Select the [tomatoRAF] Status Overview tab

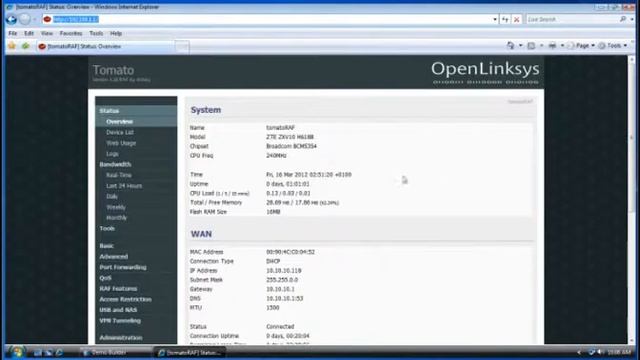(x=105, y=47)
